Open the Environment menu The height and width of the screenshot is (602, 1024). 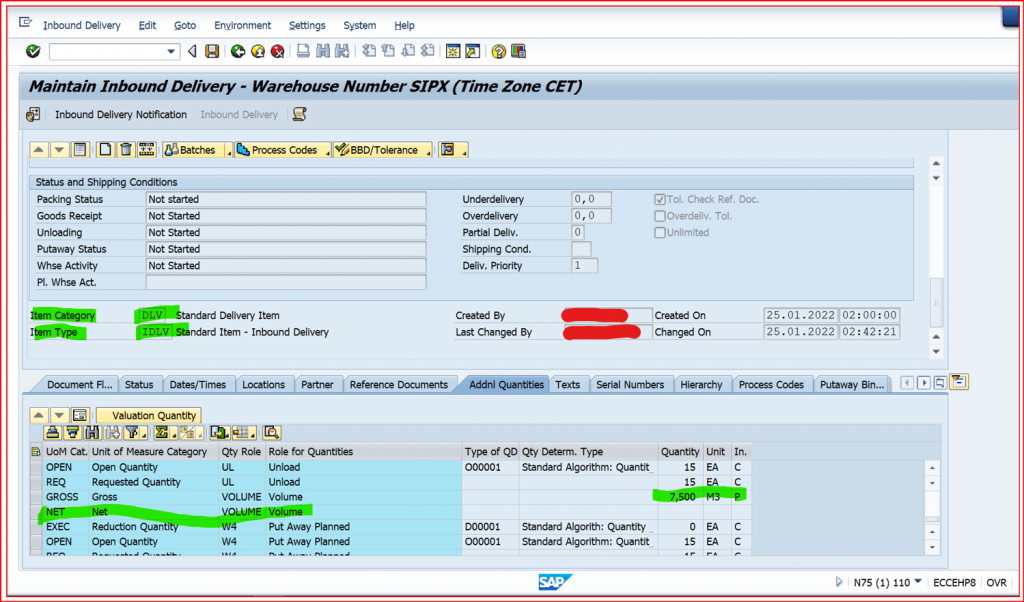242,25
